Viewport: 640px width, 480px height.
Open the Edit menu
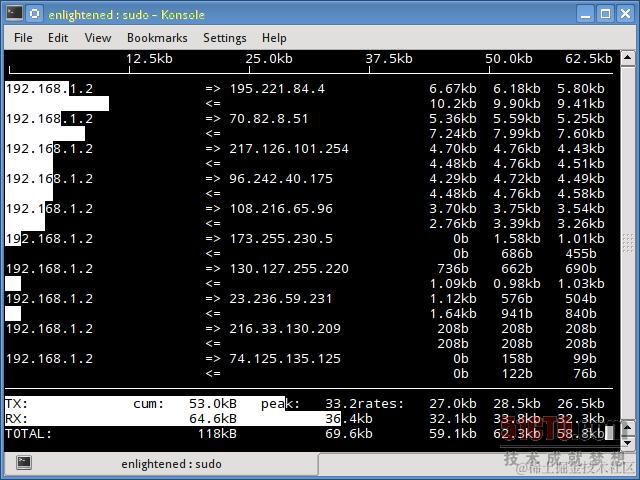coord(58,38)
